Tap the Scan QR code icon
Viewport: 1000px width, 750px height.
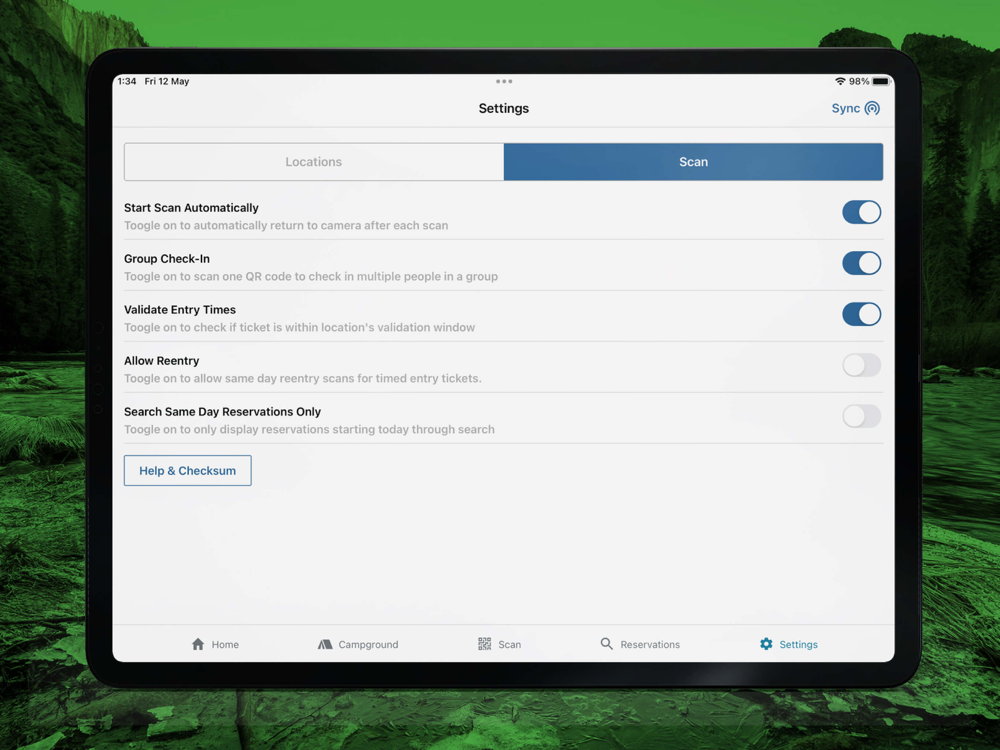[485, 644]
